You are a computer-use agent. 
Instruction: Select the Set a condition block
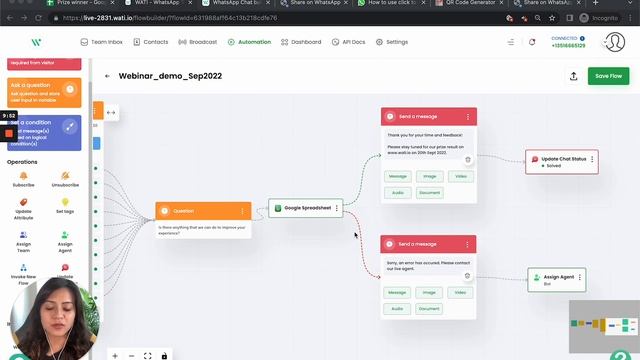(44, 133)
